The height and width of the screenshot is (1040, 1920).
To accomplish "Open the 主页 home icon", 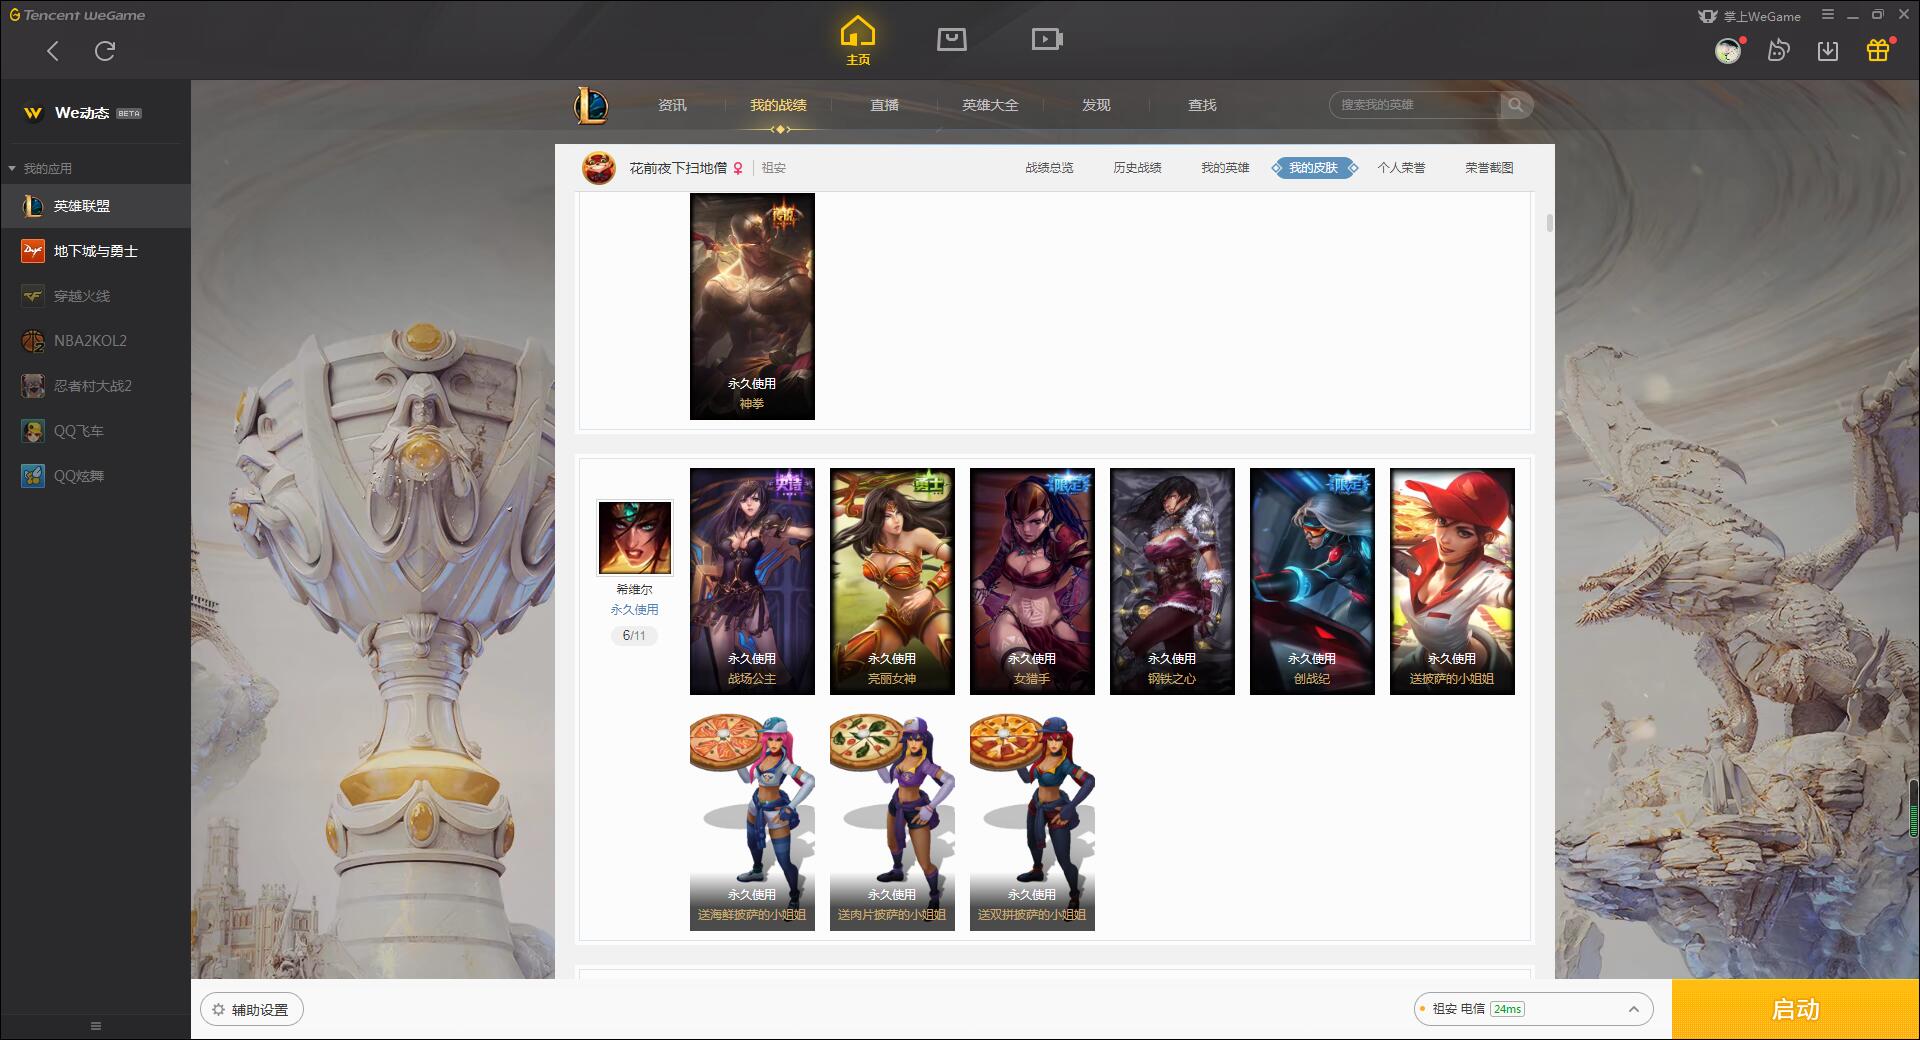I will click(x=858, y=41).
